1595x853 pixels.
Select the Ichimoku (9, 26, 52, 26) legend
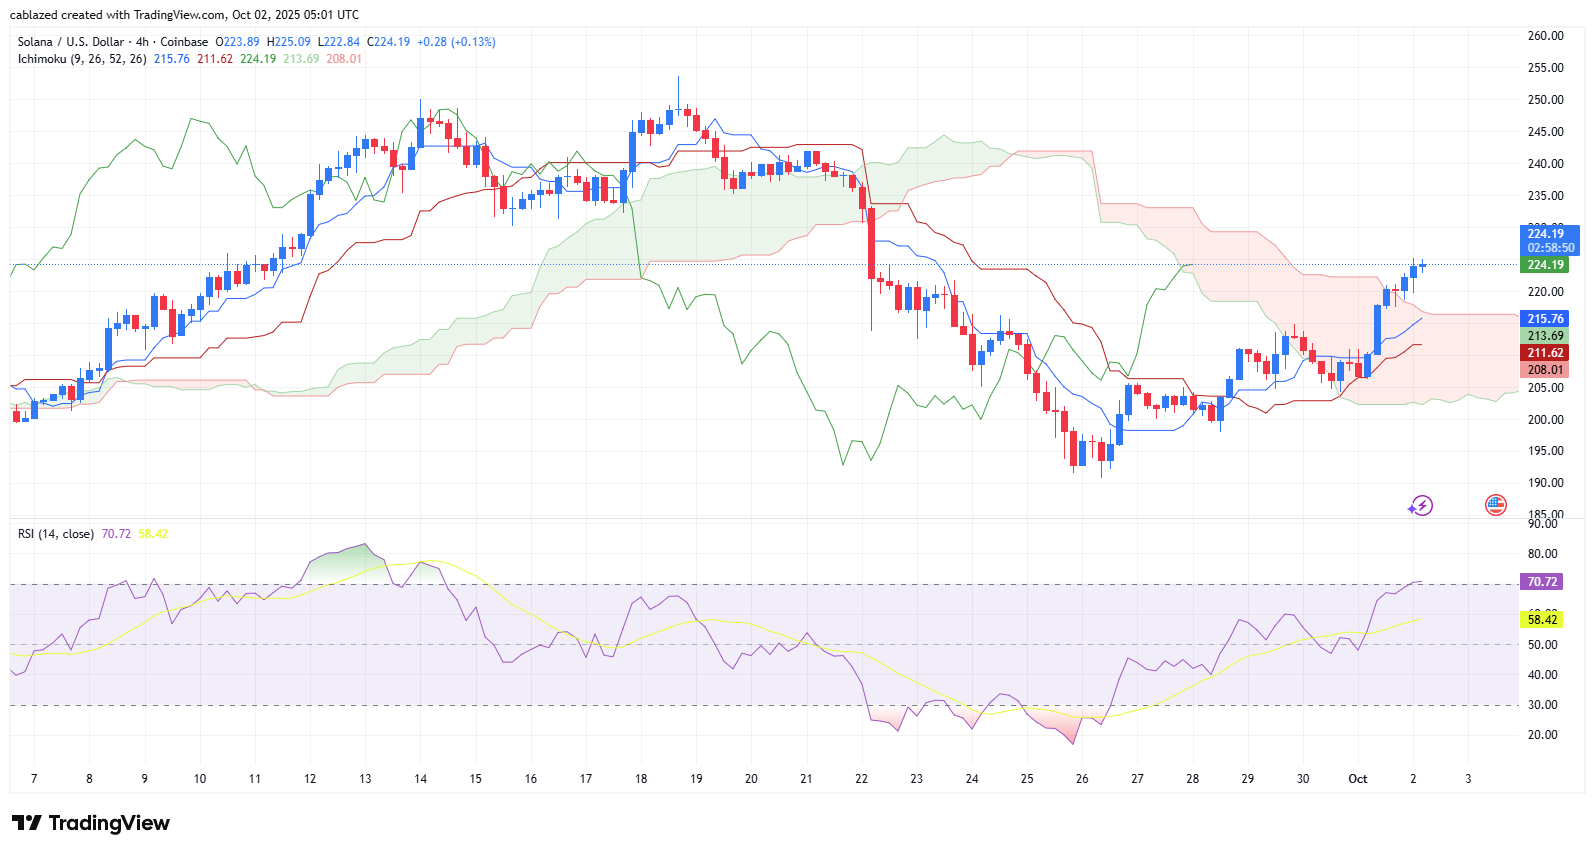point(82,59)
